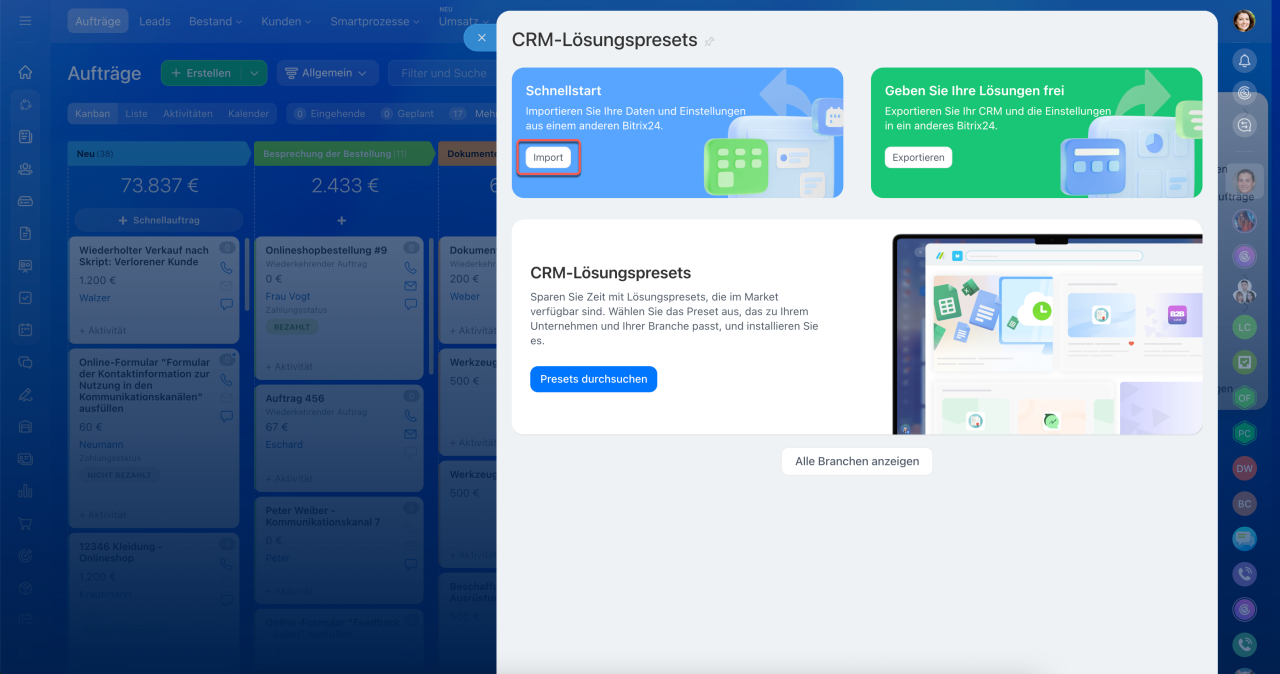Click the Import button in Schnellstart
The width and height of the screenshot is (1280, 674).
click(x=548, y=158)
